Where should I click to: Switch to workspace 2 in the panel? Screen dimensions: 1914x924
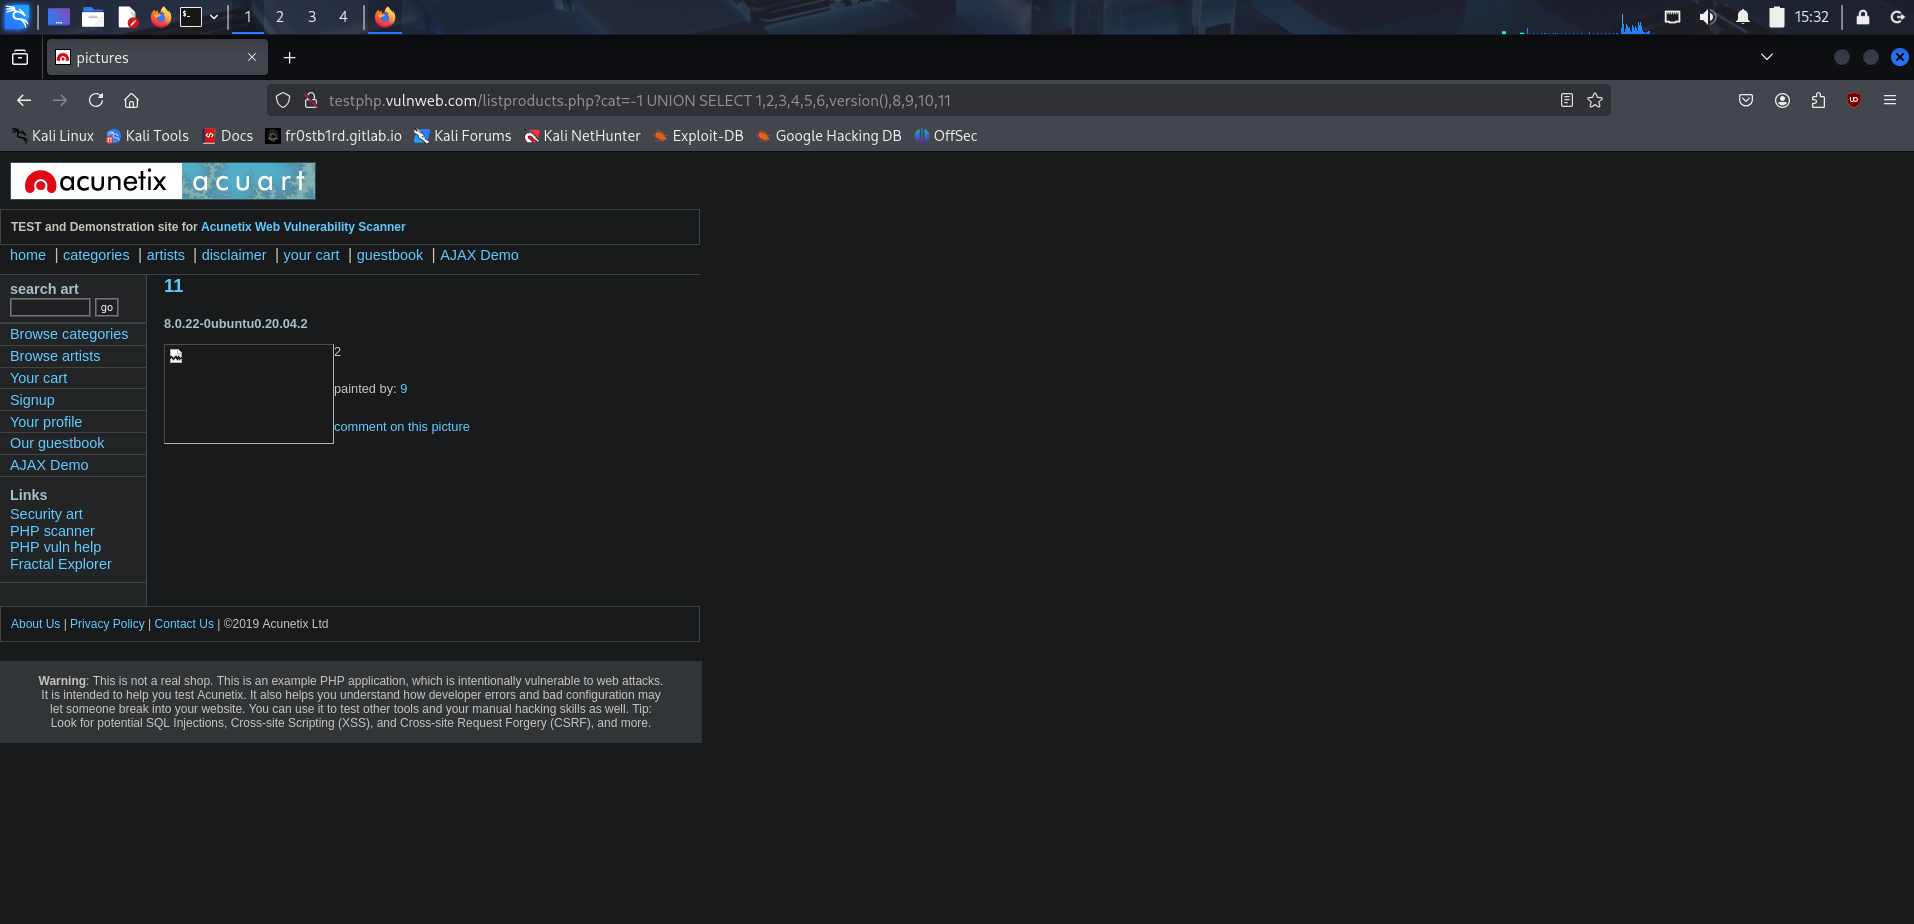(280, 17)
